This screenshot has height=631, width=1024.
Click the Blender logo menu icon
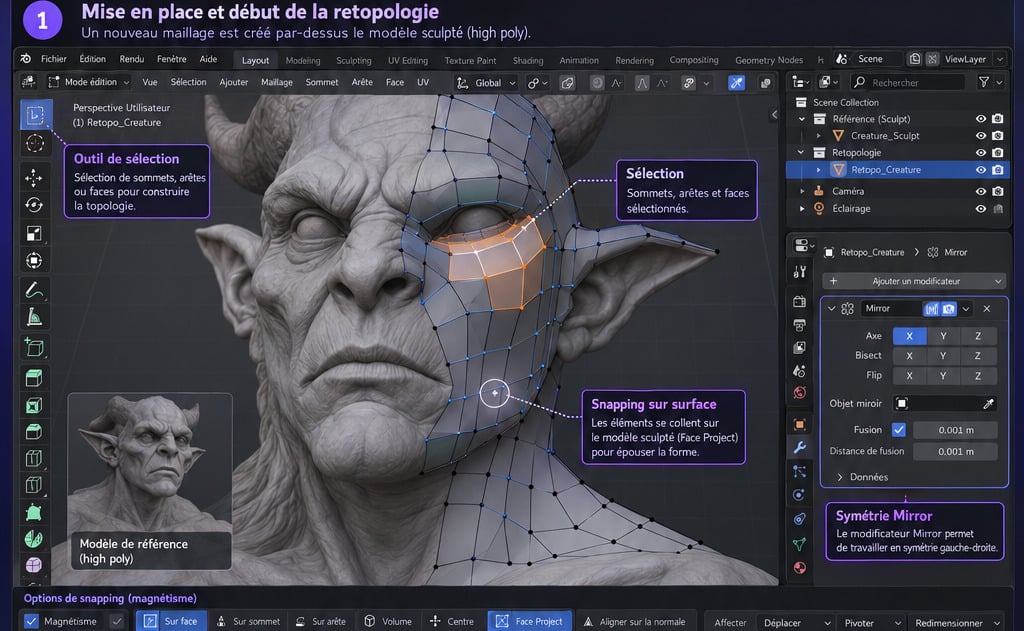pyautogui.click(x=25, y=59)
